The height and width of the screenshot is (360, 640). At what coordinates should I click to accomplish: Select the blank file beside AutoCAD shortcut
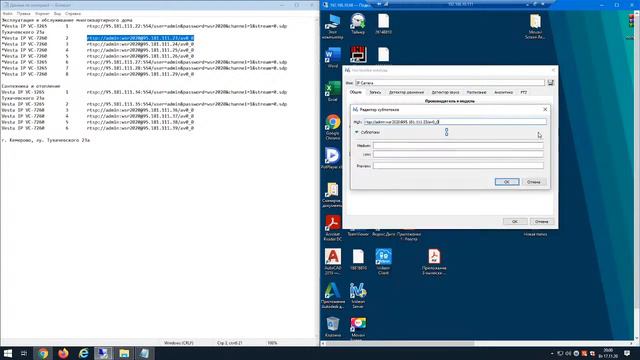[358, 259]
